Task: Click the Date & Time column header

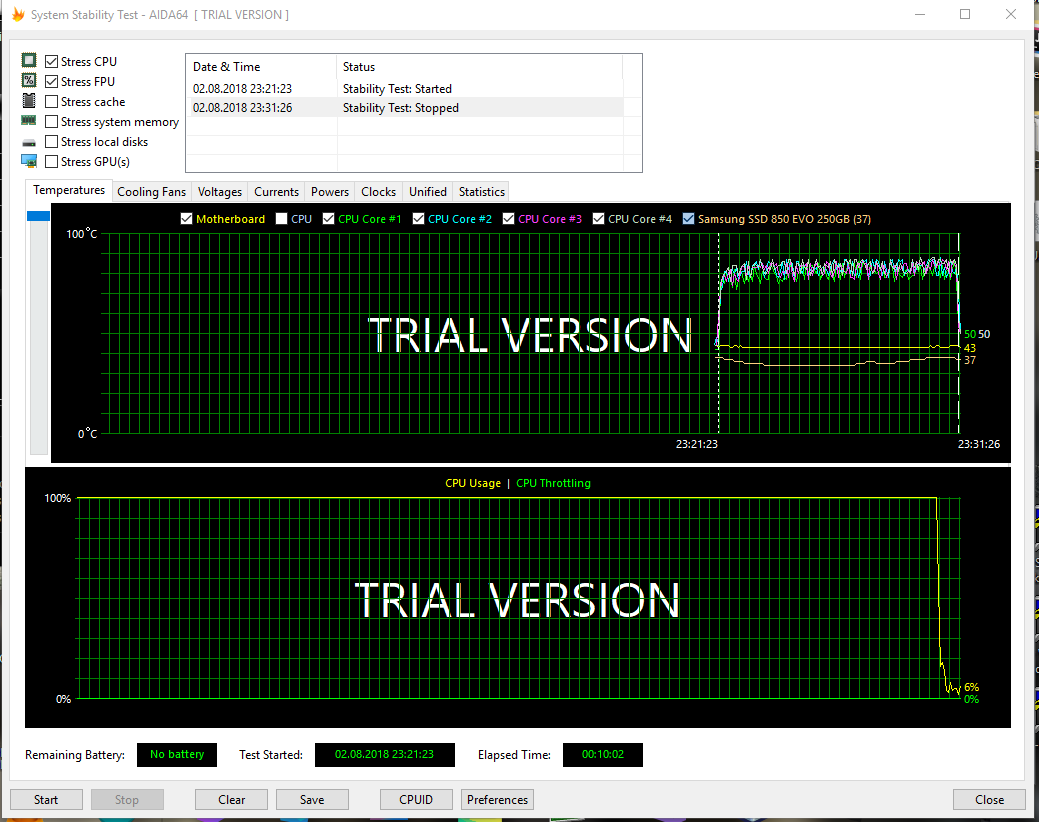Action: pyautogui.click(x=262, y=67)
